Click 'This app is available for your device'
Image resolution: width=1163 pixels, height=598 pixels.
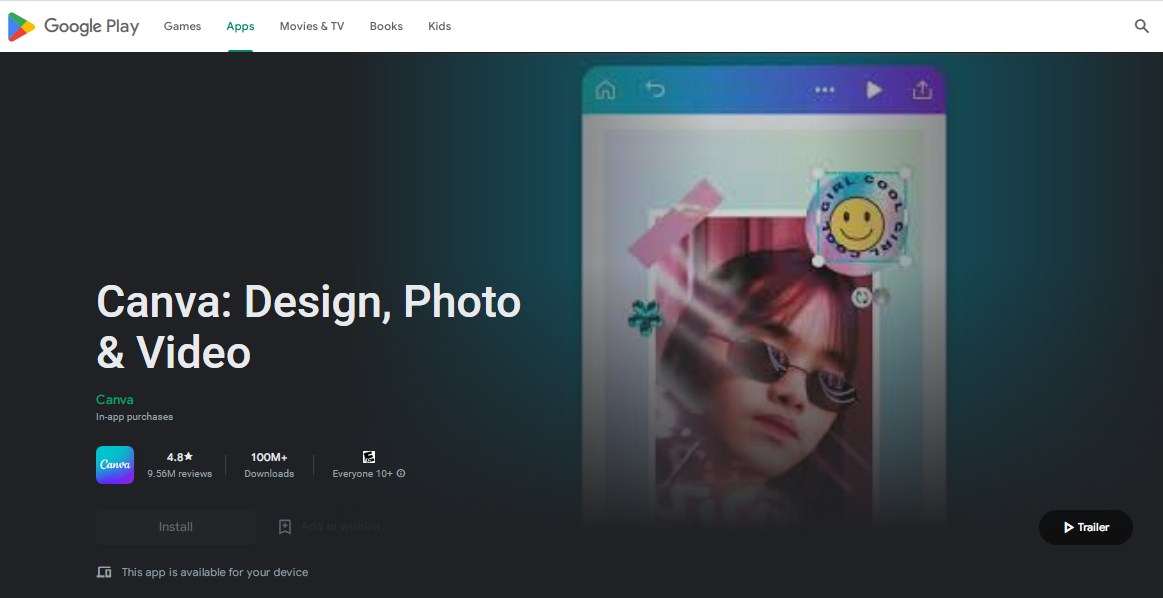click(x=214, y=572)
